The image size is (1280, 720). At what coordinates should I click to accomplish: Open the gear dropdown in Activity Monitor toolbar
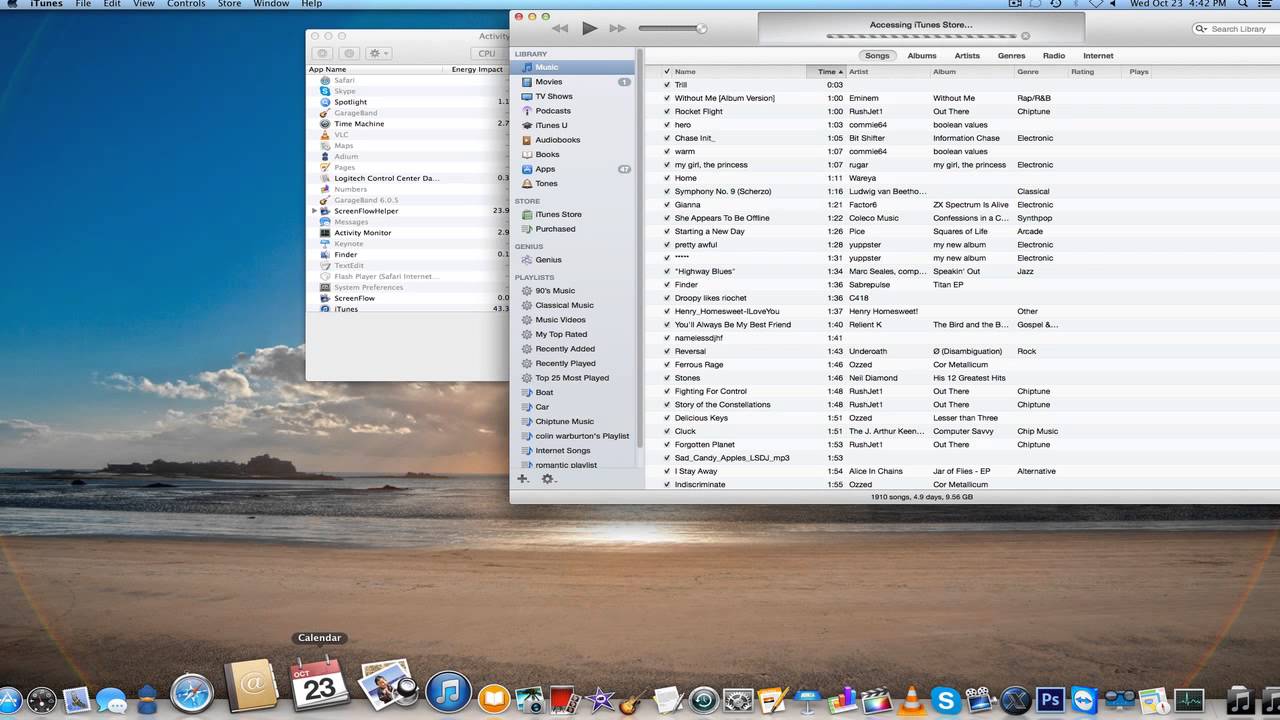(x=379, y=53)
